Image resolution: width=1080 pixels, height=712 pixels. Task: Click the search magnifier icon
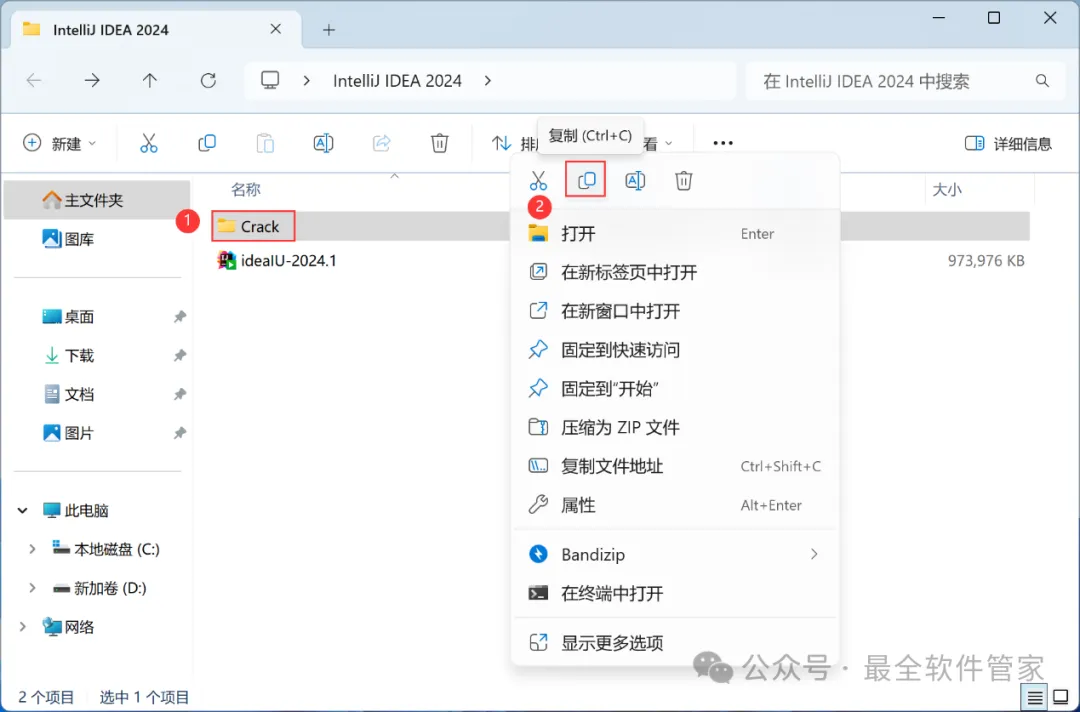pyautogui.click(x=1042, y=81)
